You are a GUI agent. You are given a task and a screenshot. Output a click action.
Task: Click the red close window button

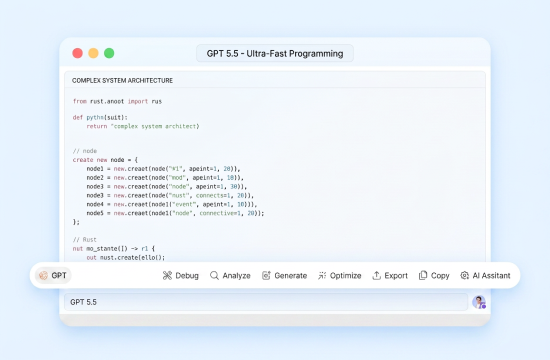click(x=78, y=53)
